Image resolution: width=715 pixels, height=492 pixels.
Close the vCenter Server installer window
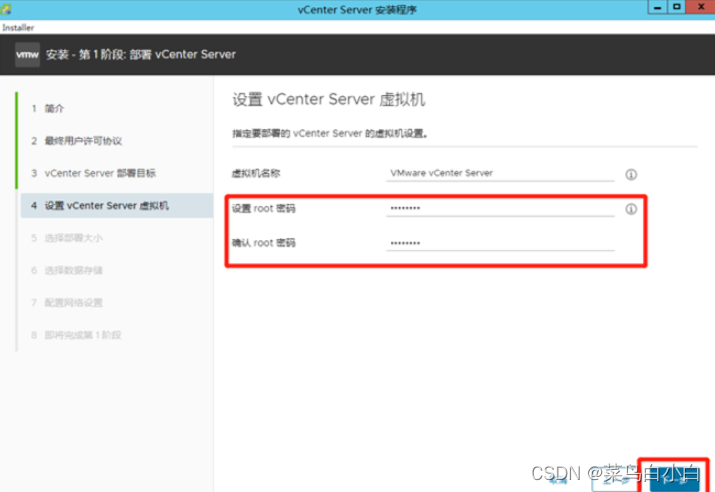[x=700, y=7]
